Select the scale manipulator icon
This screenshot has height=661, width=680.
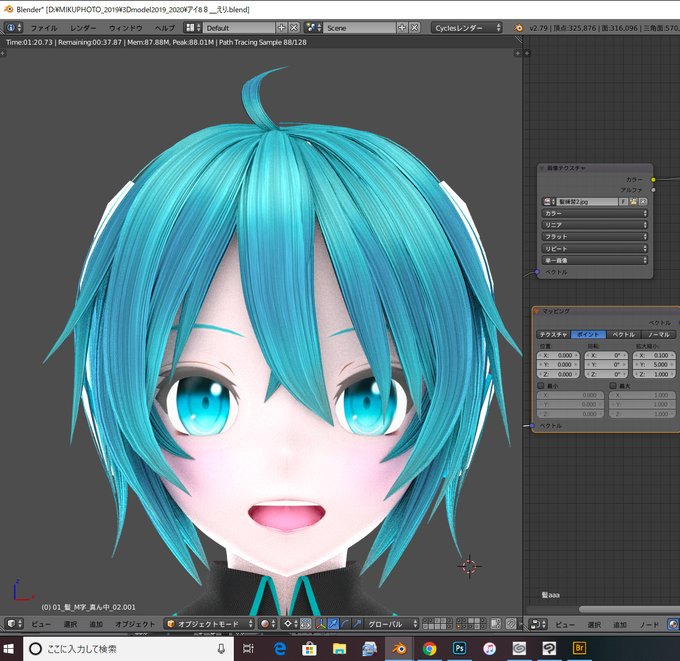pos(356,624)
